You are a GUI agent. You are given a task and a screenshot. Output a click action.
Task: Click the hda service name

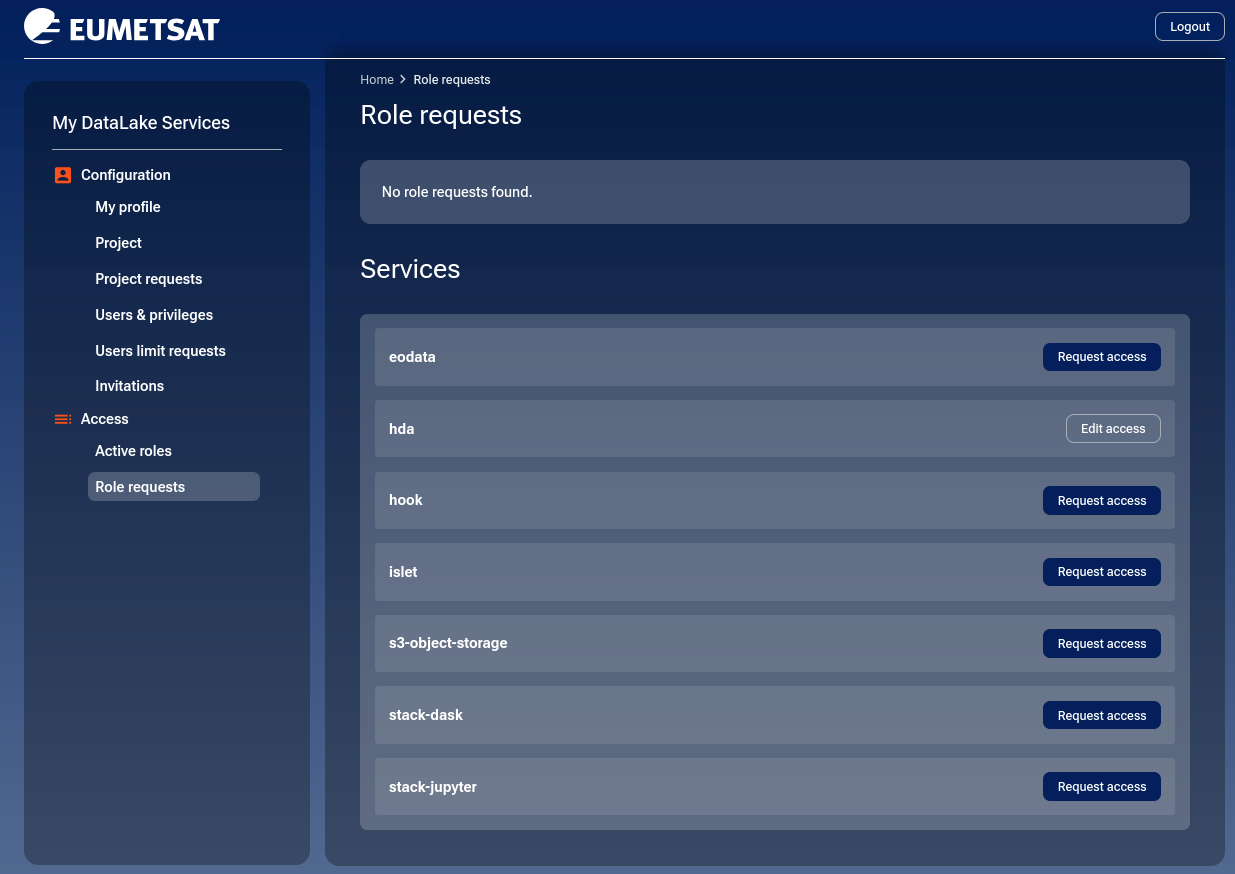click(x=402, y=429)
